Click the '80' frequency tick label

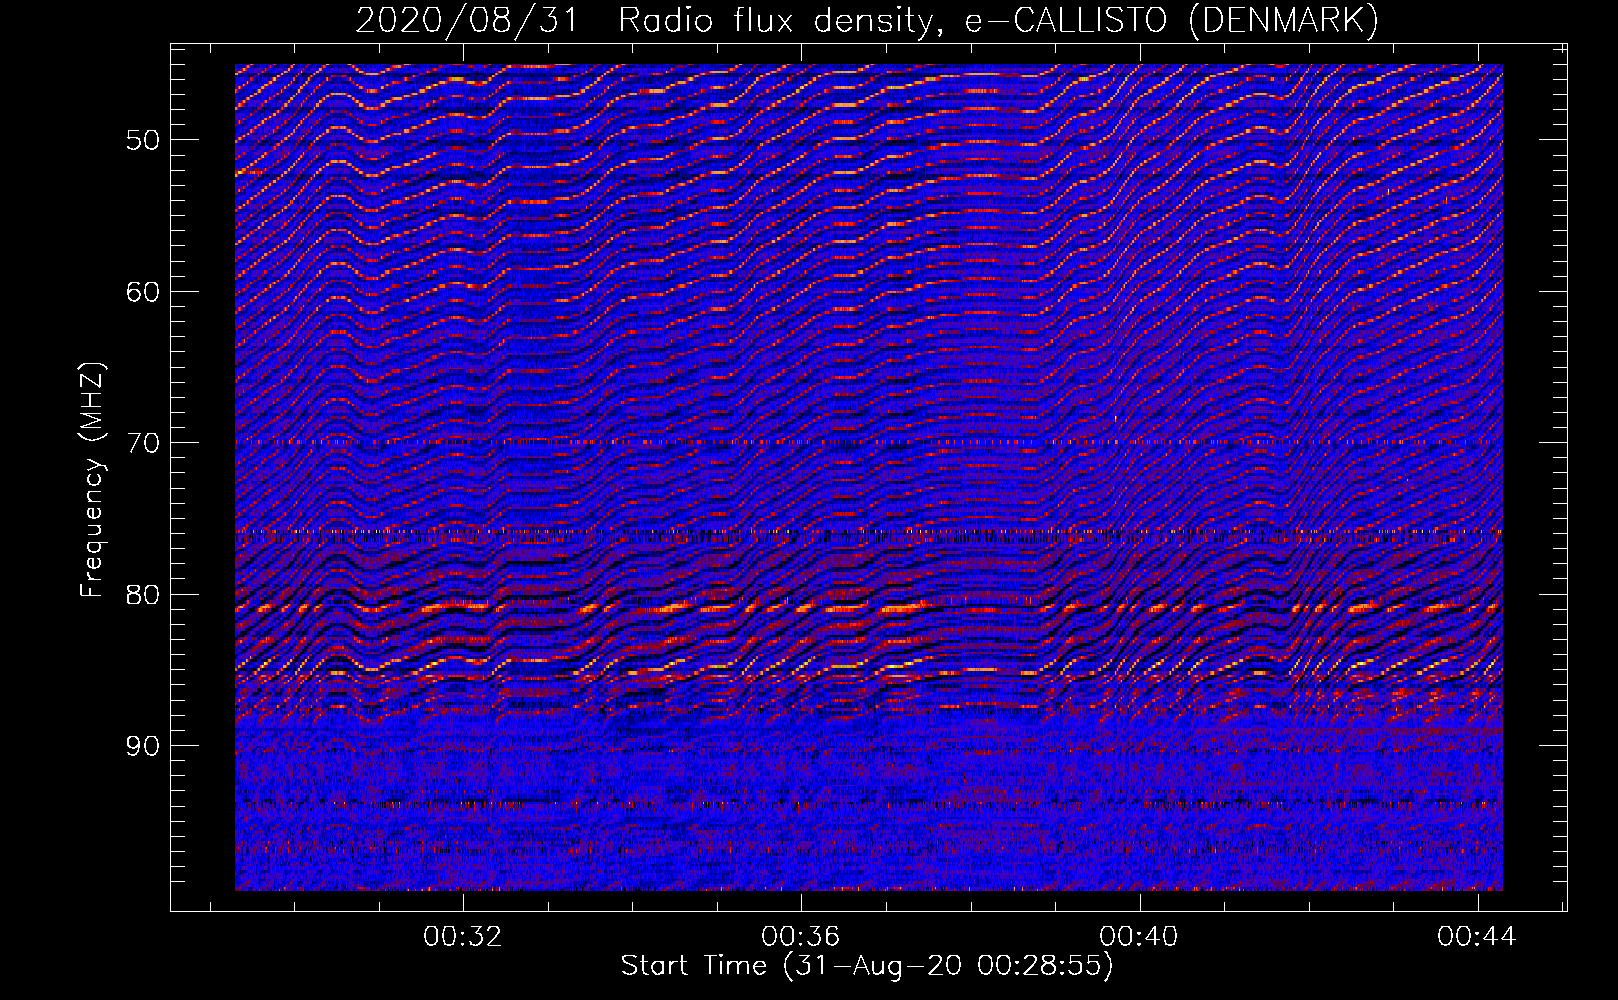[143, 595]
